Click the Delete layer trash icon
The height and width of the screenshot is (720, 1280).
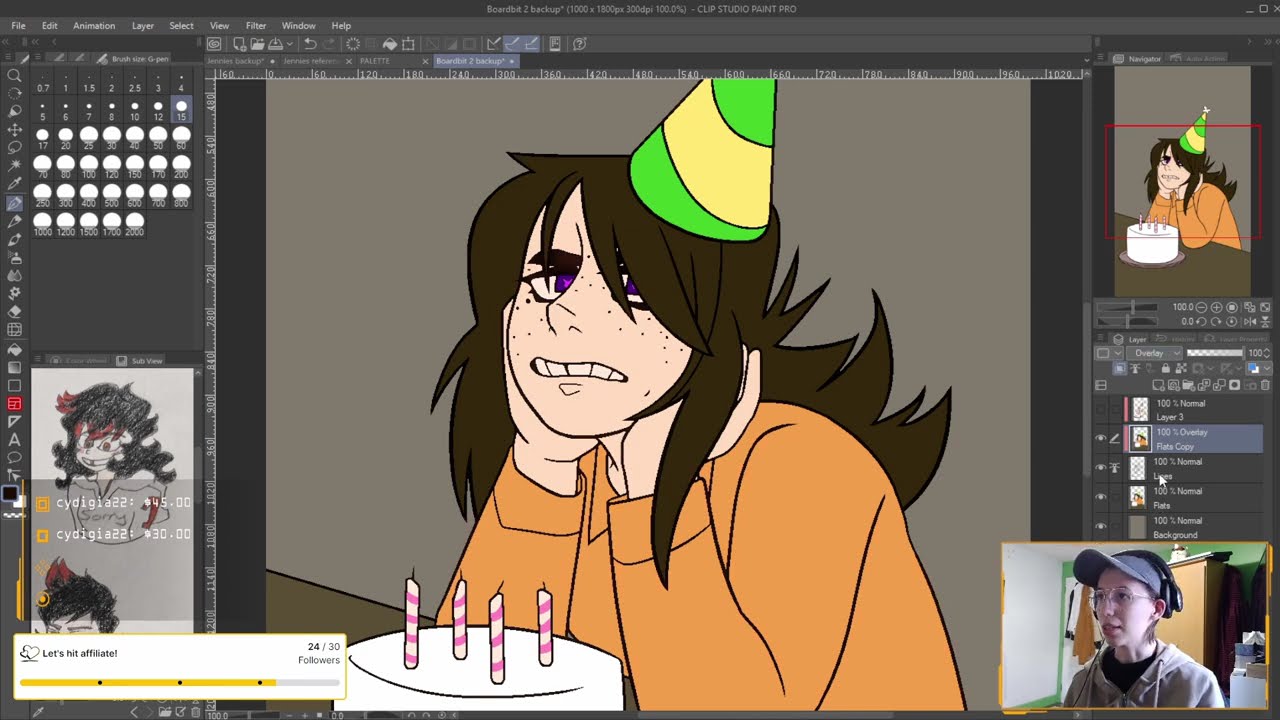click(1265, 385)
